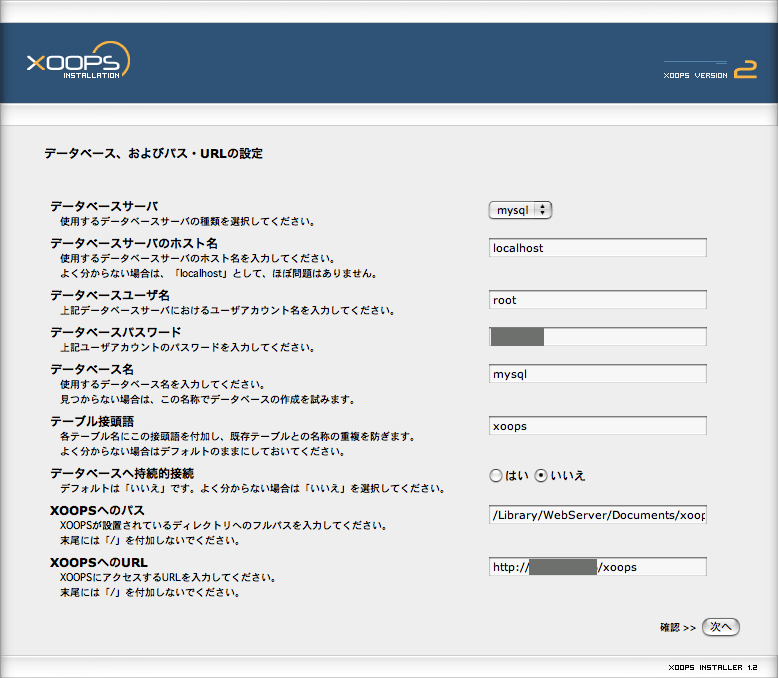Click the XOOPSへのURL label
Screen dimensions: 778x678
coord(99,562)
